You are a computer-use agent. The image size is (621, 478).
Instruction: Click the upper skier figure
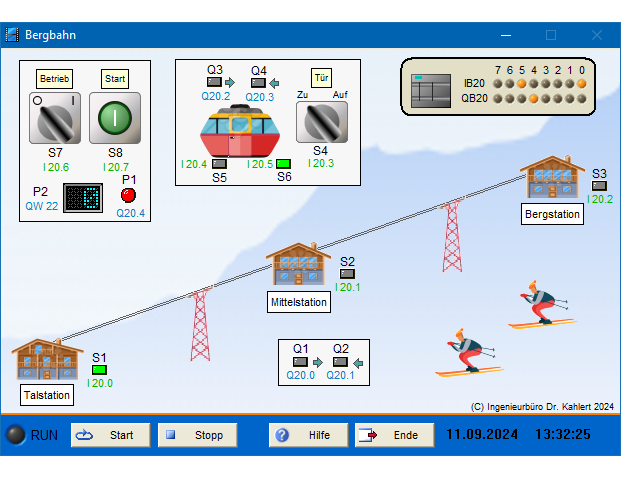point(542,305)
